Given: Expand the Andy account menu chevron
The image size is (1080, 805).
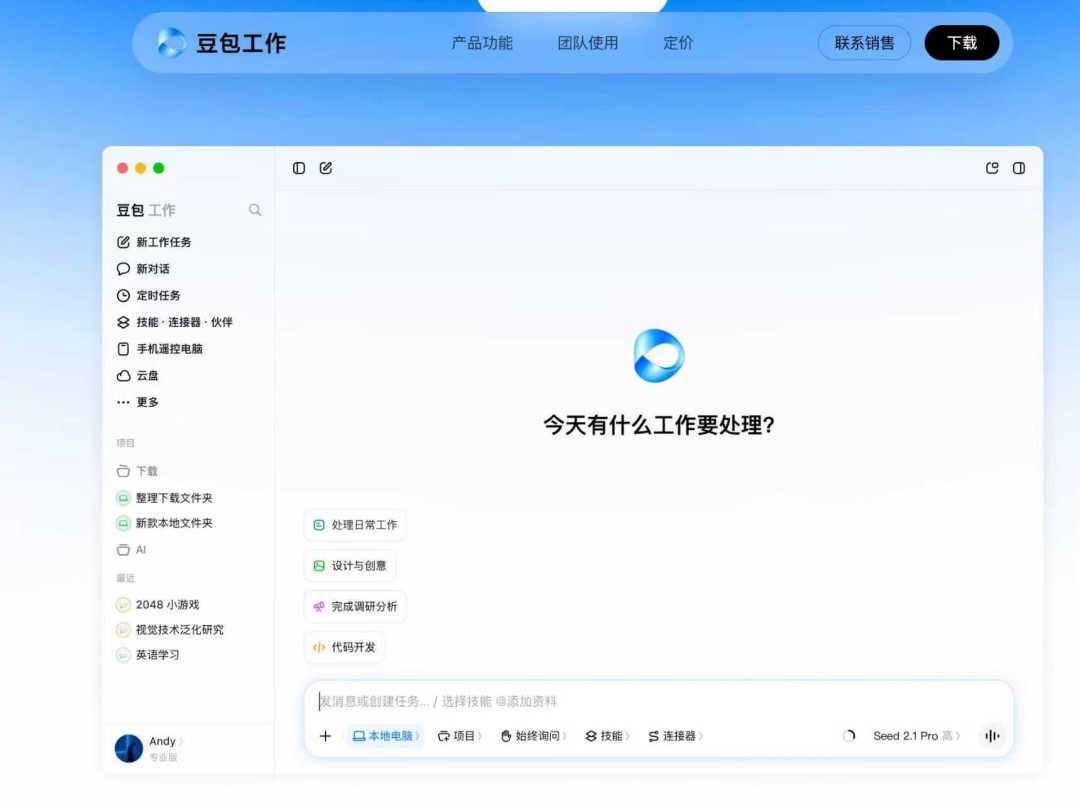Looking at the screenshot, I should tap(181, 742).
